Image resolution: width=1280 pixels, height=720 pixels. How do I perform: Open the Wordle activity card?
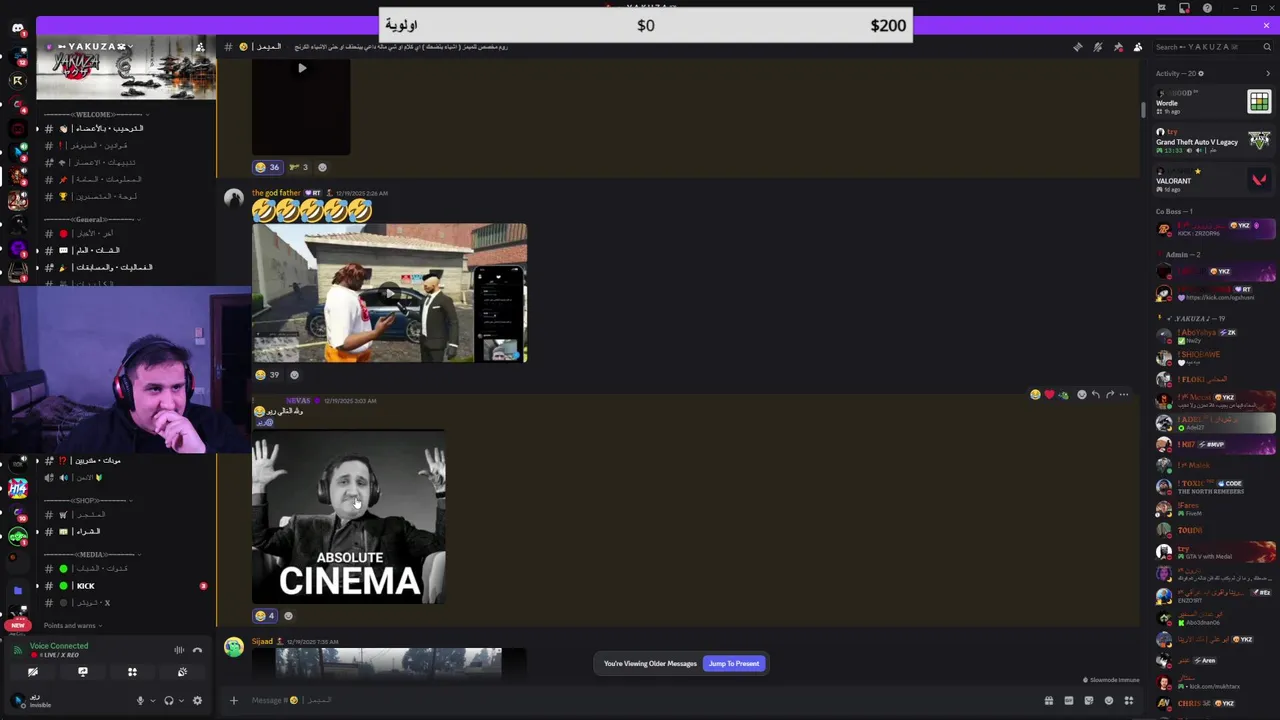pyautogui.click(x=1213, y=102)
